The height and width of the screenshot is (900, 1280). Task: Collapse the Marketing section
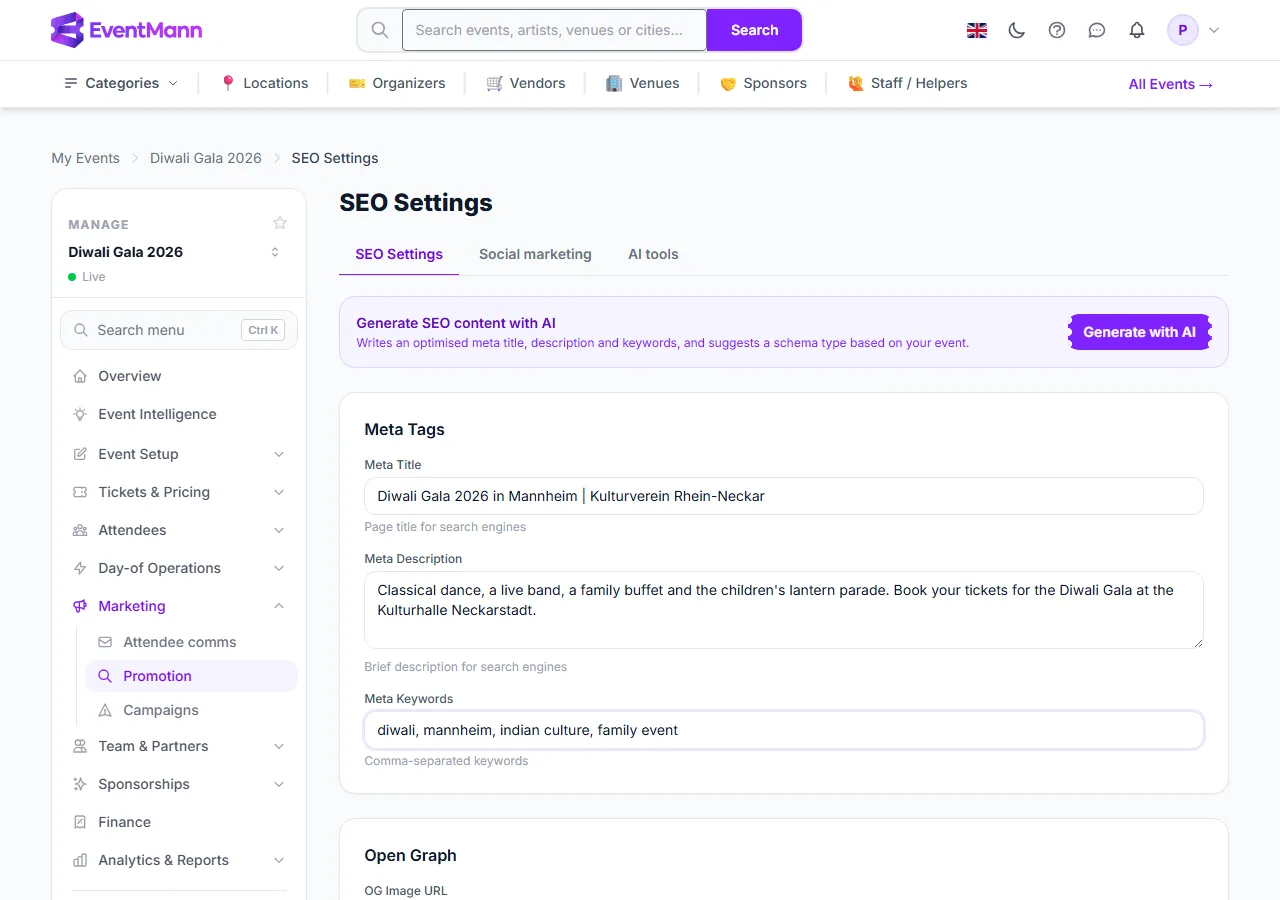(x=179, y=606)
